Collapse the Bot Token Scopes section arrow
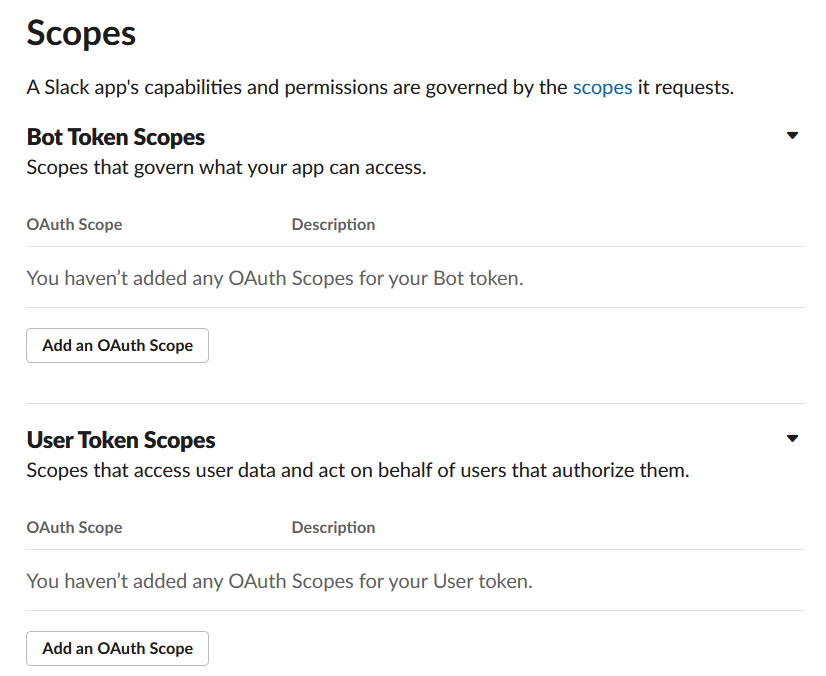 point(792,136)
